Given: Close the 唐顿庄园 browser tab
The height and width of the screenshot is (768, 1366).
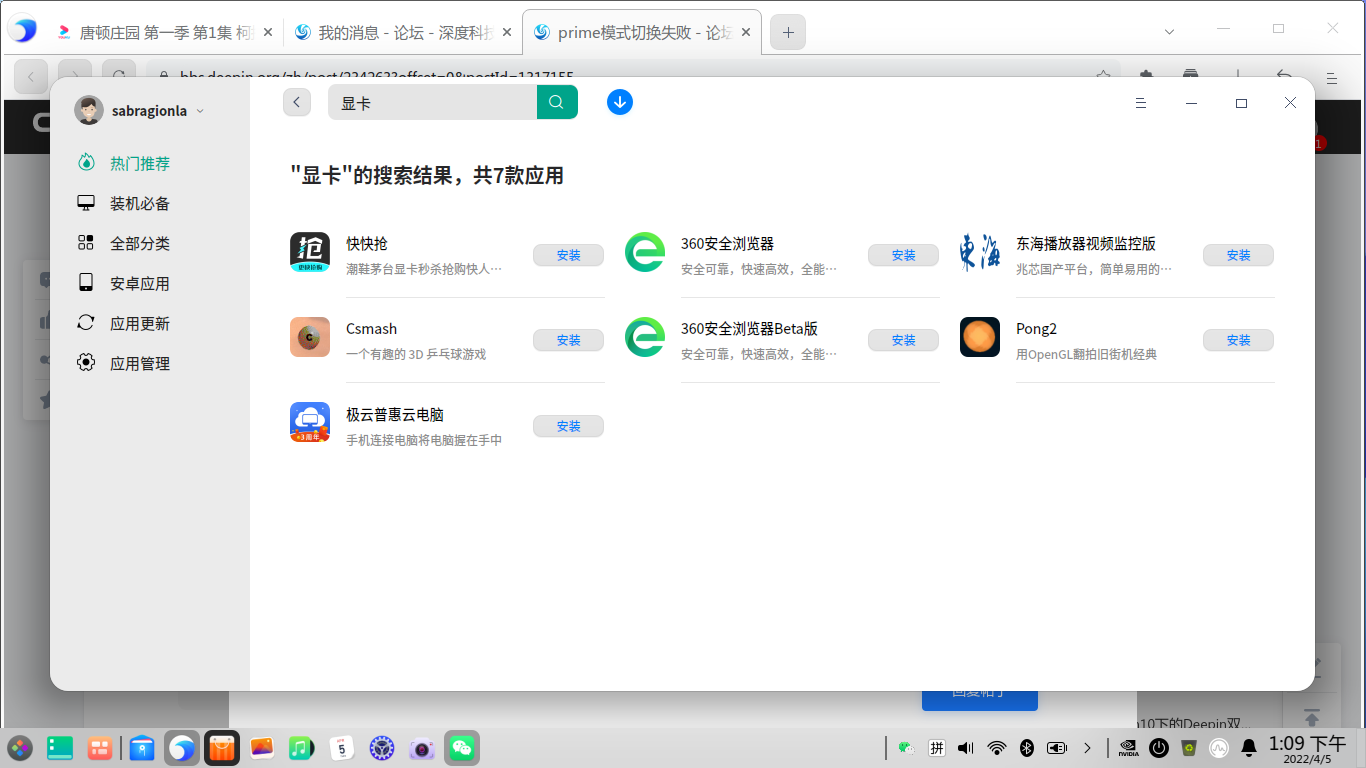Looking at the screenshot, I should pos(268,32).
